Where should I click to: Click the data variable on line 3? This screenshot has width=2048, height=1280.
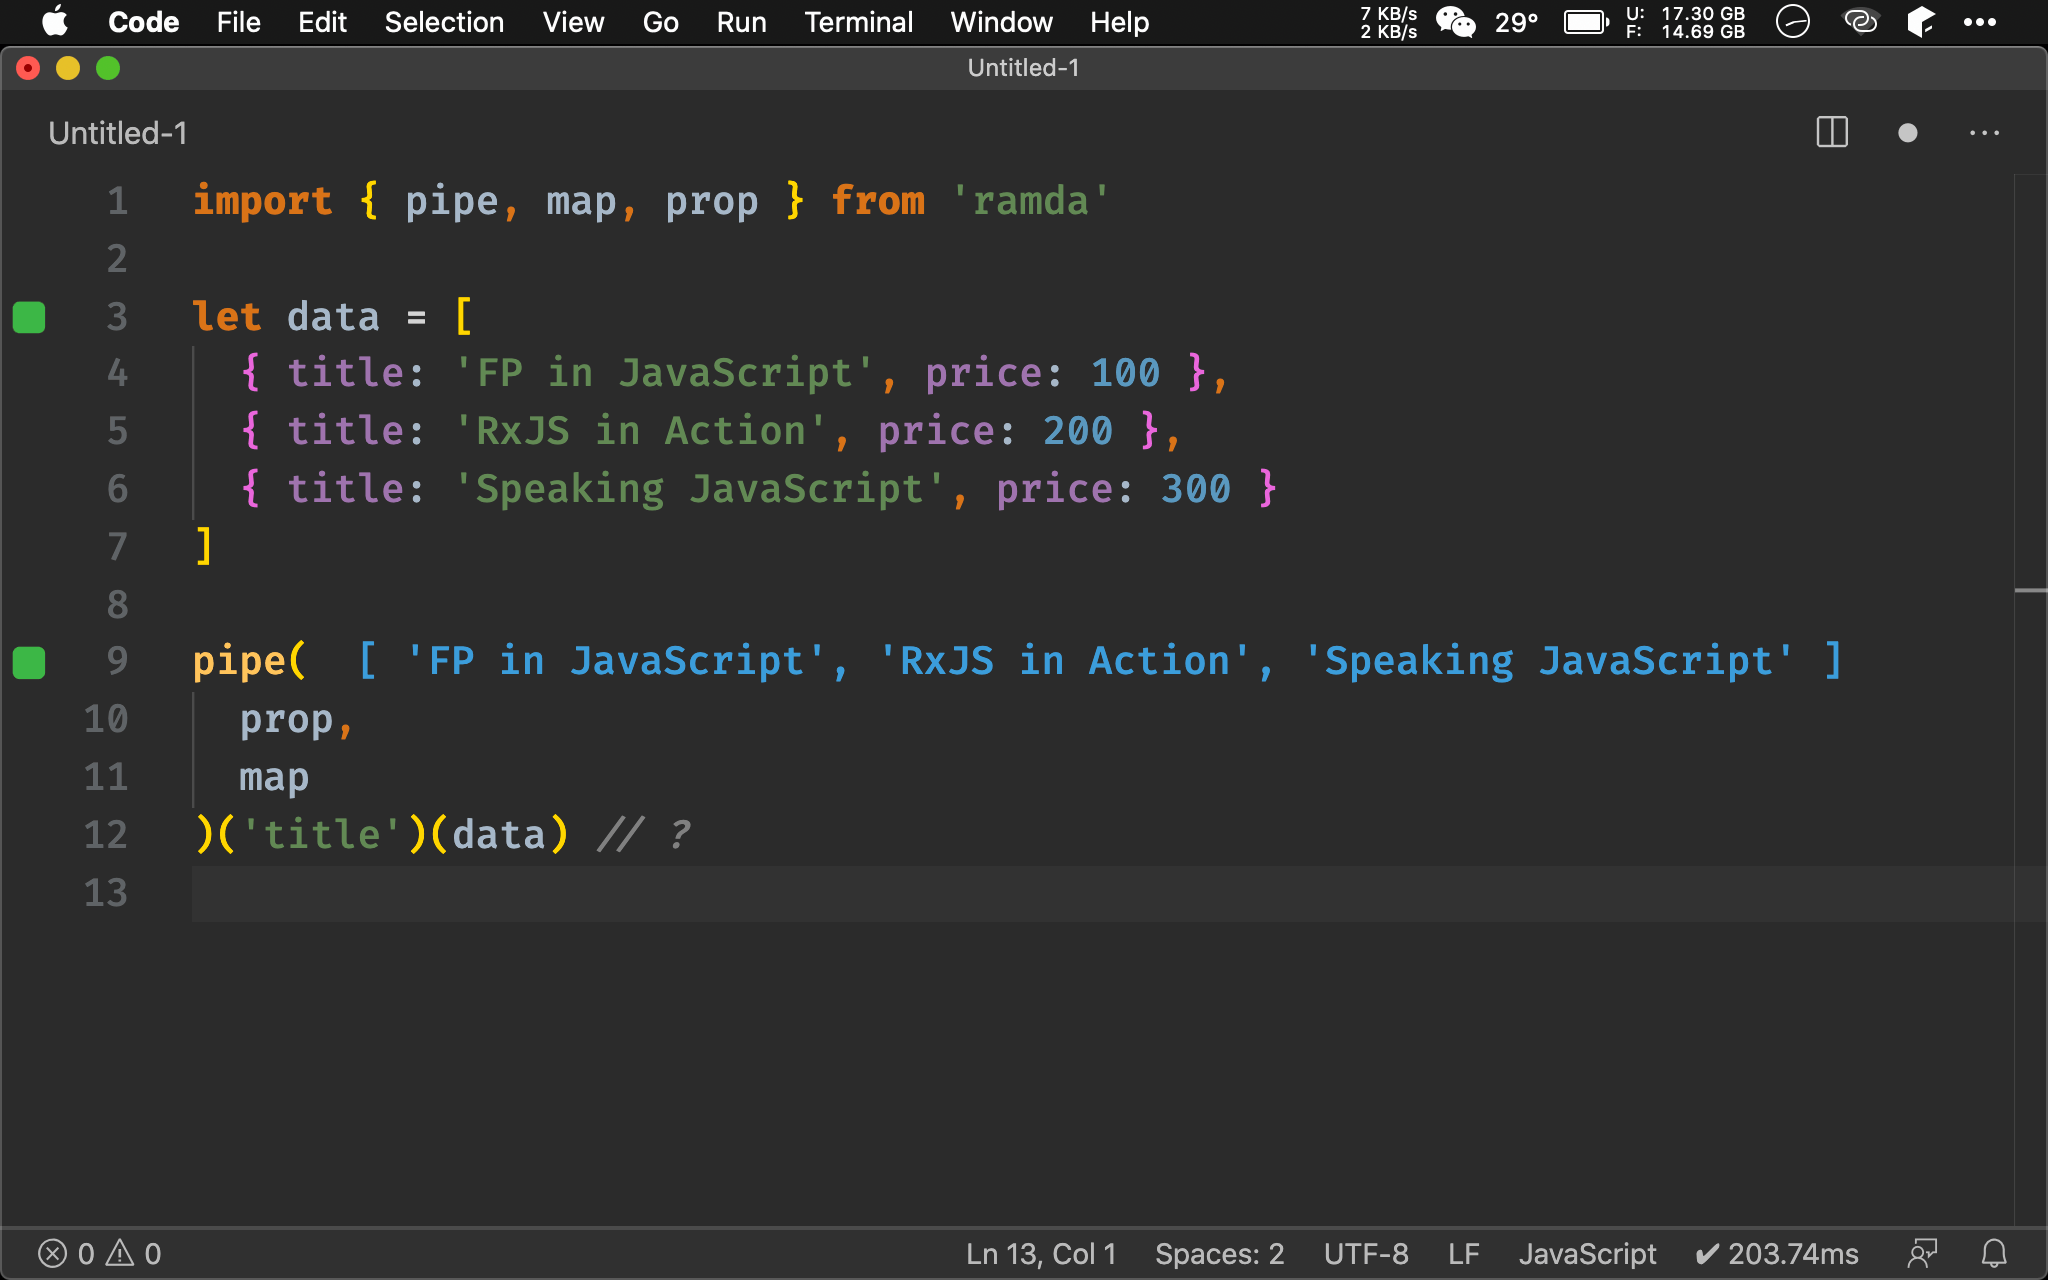333,317
